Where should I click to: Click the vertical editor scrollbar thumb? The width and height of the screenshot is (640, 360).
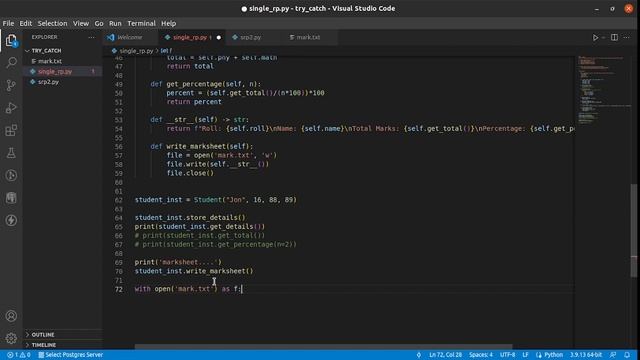click(634, 231)
